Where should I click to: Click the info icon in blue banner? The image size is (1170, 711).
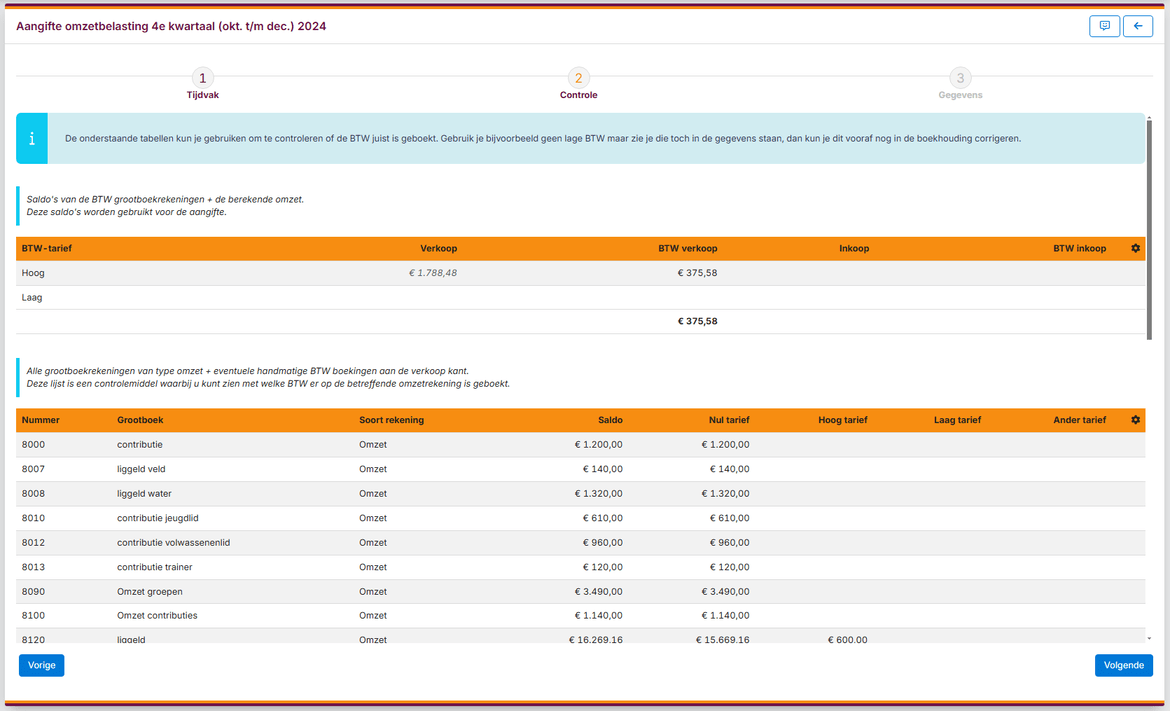(32, 139)
